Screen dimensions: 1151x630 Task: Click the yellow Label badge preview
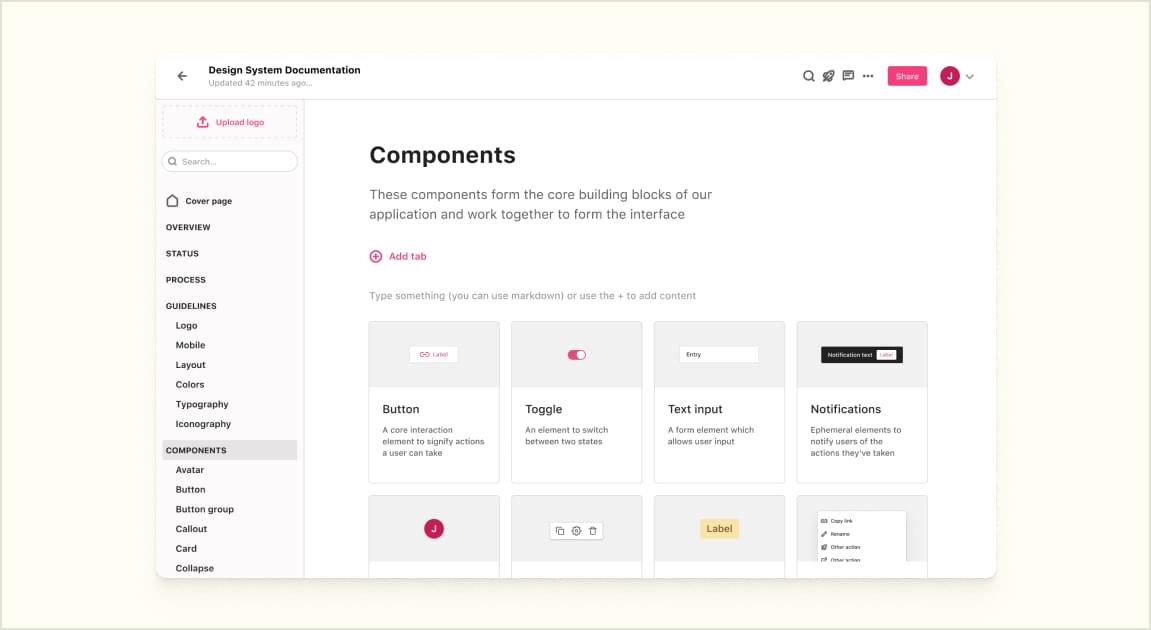tap(719, 529)
